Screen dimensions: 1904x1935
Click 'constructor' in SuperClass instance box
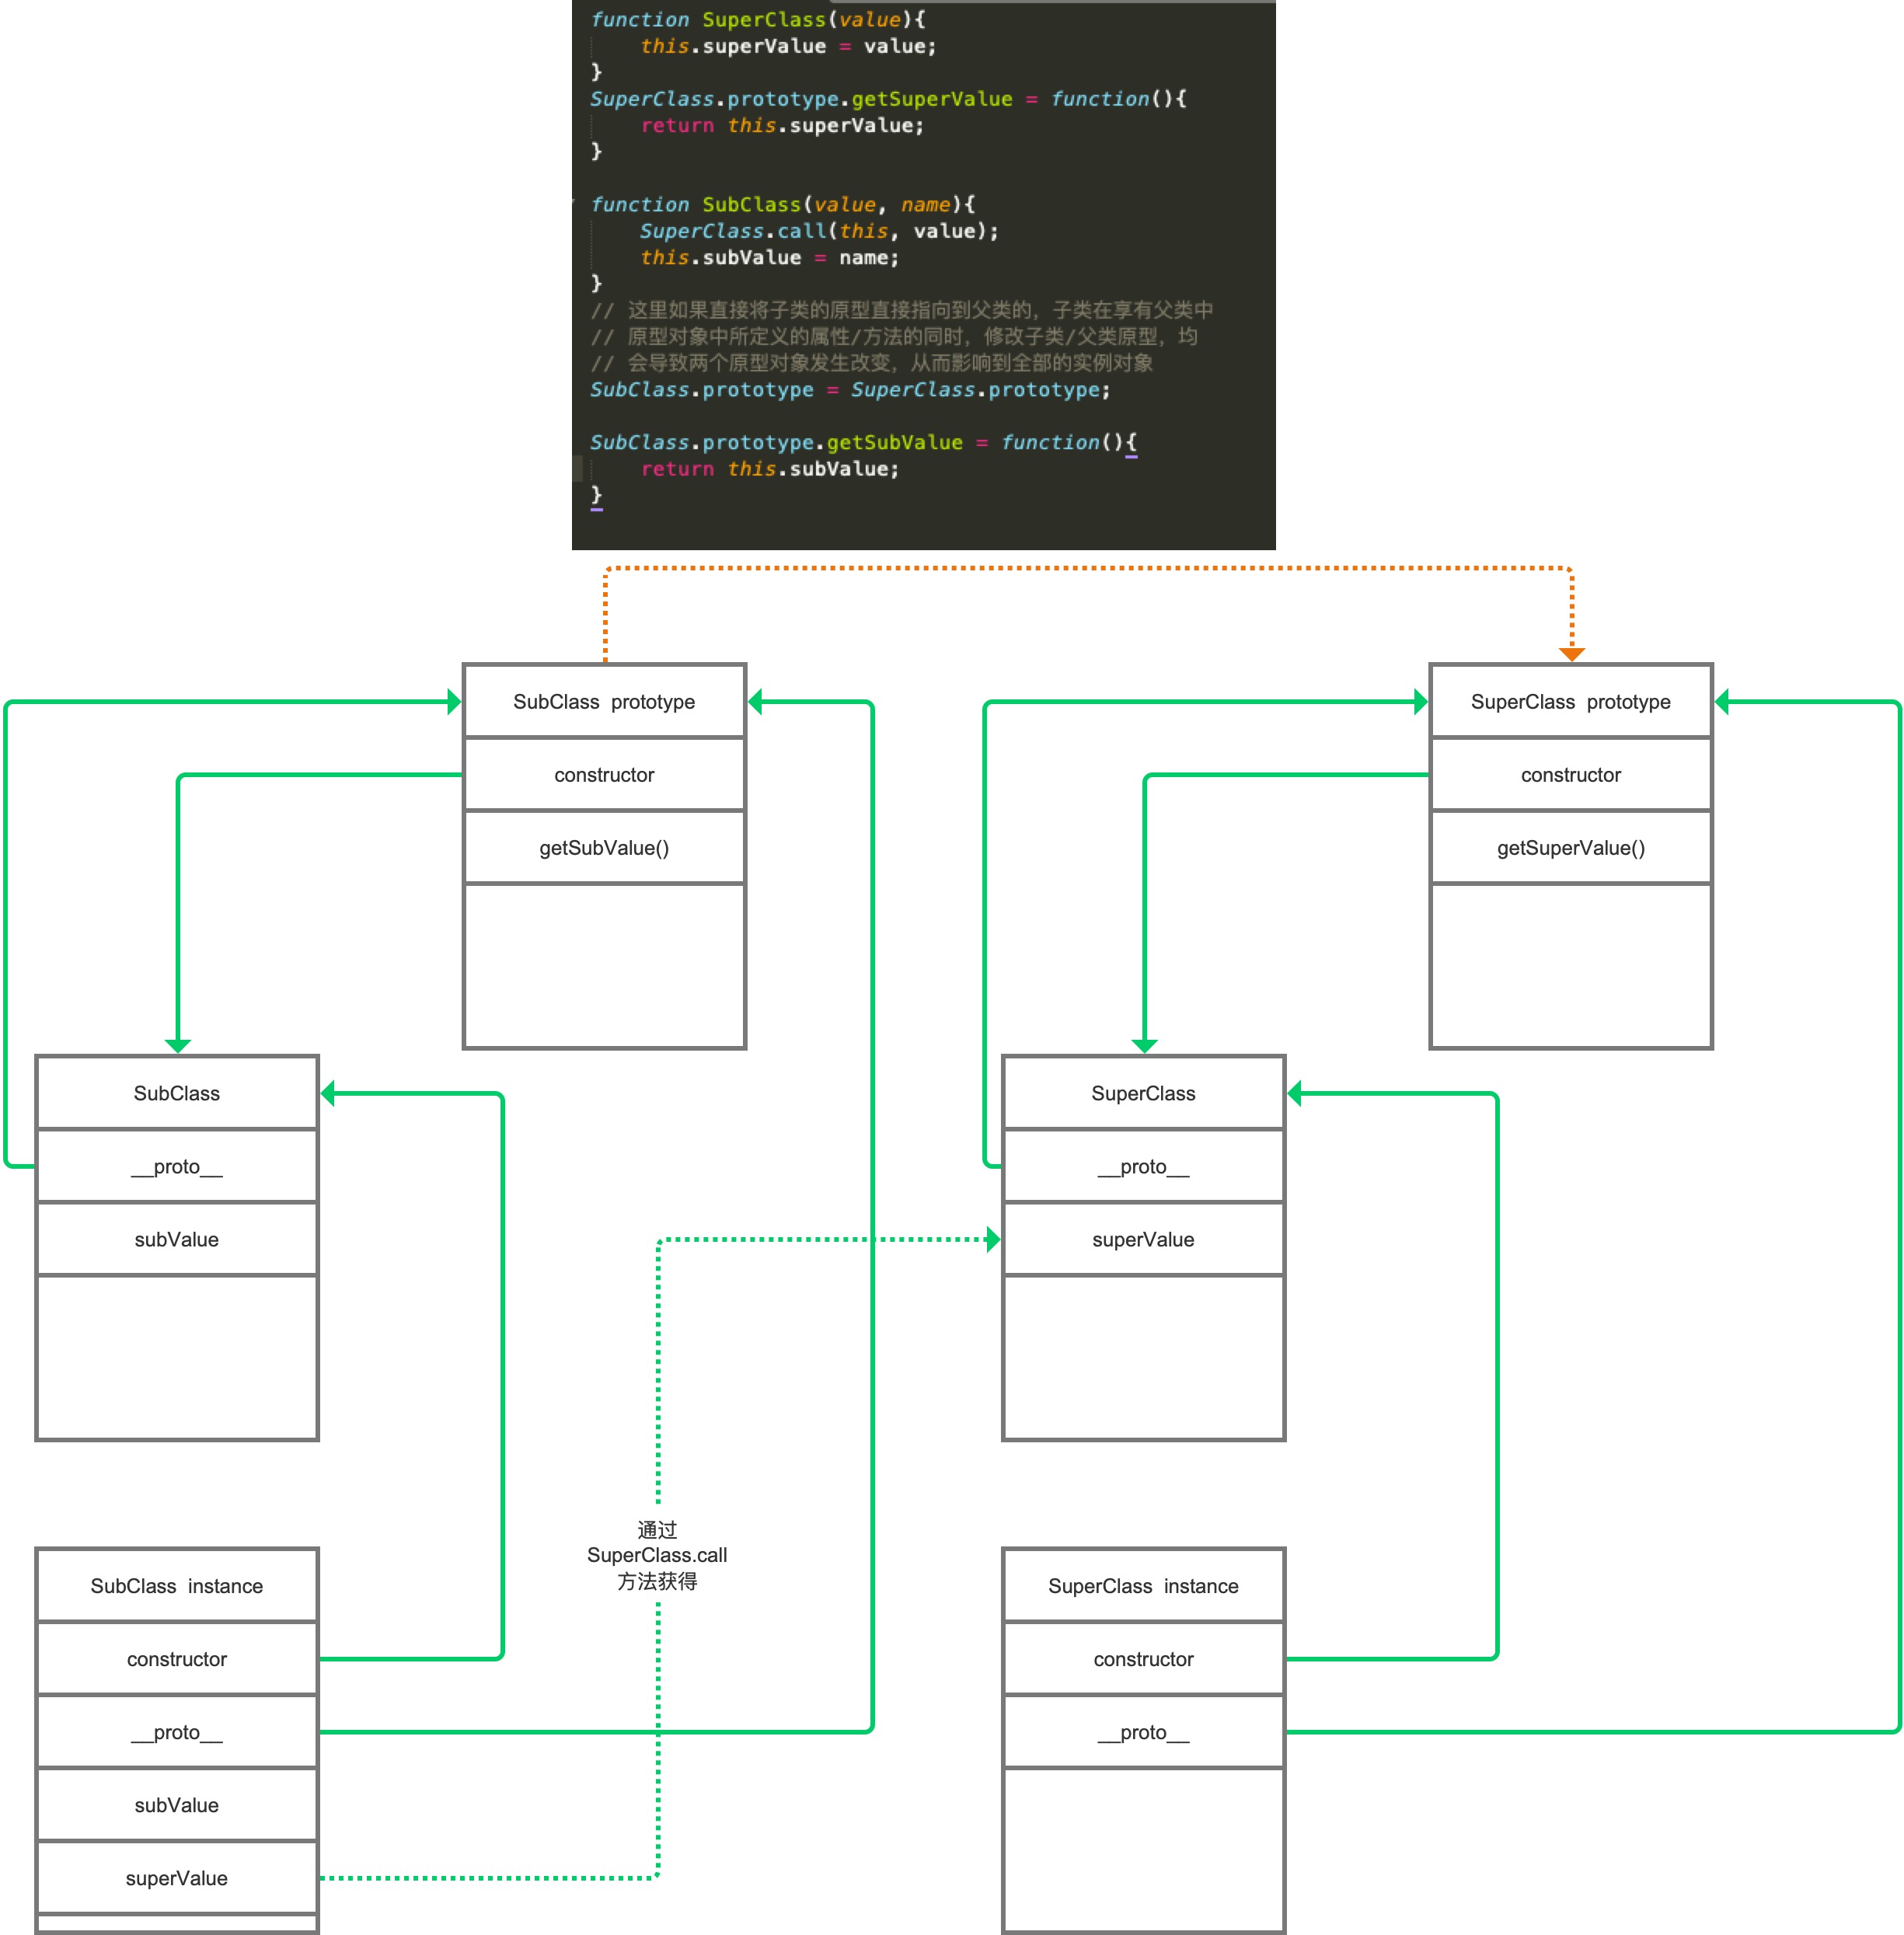click(x=1143, y=1658)
